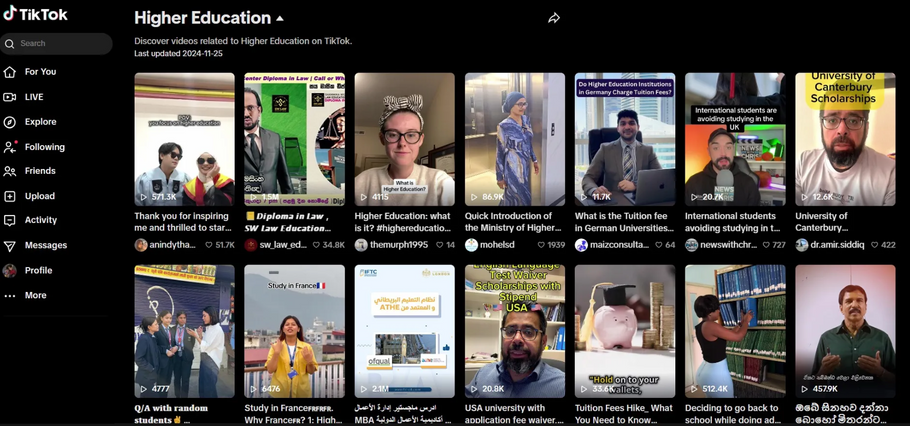Click caption 'International students avoiding studying'
Image resolution: width=910 pixels, height=426 pixels.
734,222
